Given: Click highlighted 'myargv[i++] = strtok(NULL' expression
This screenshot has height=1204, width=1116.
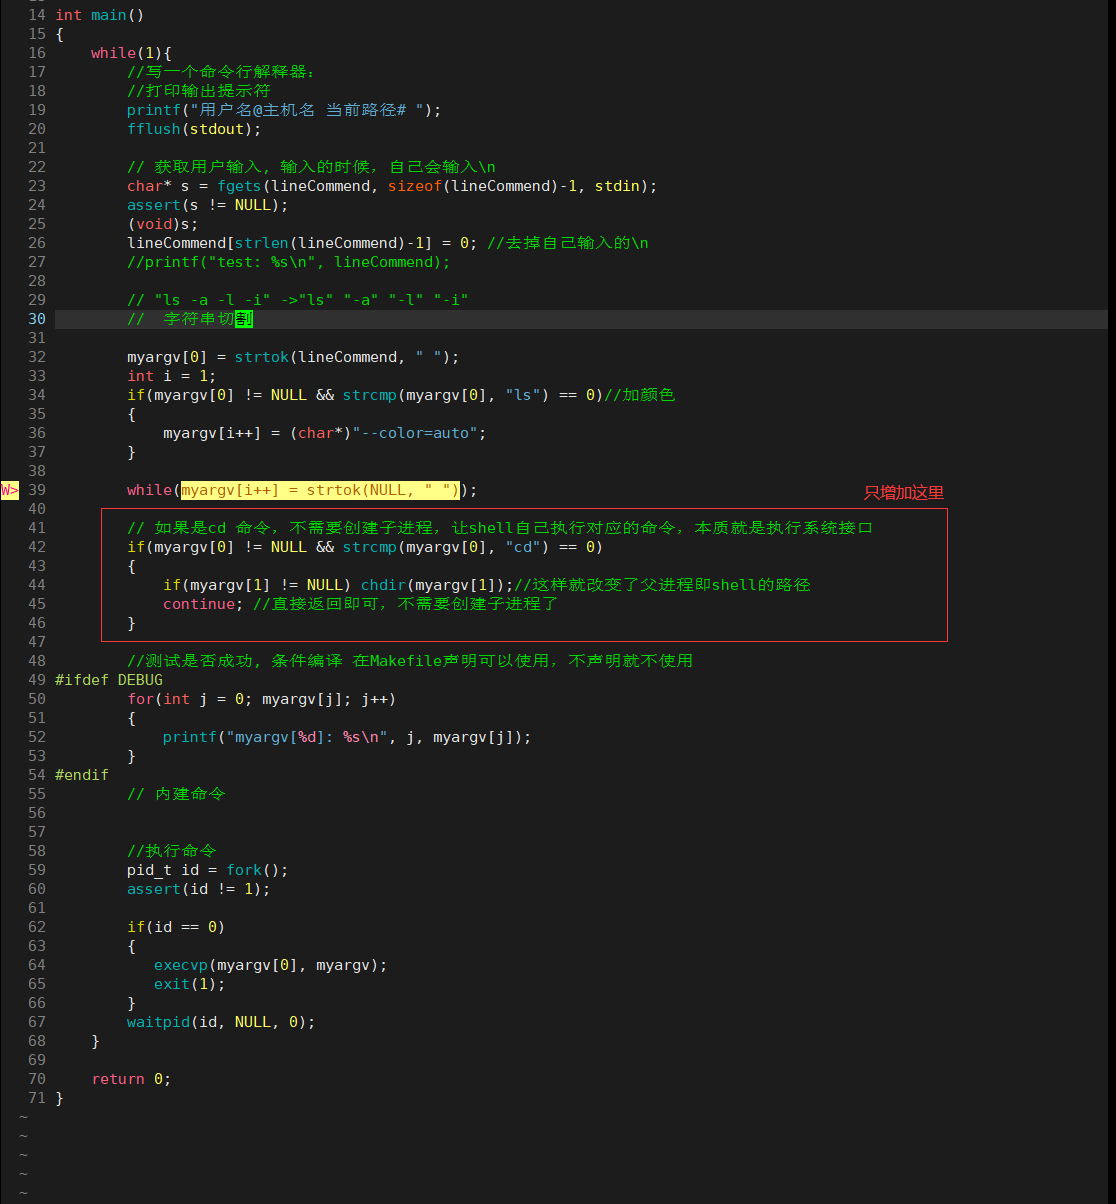Looking at the screenshot, I should pyautogui.click(x=320, y=490).
